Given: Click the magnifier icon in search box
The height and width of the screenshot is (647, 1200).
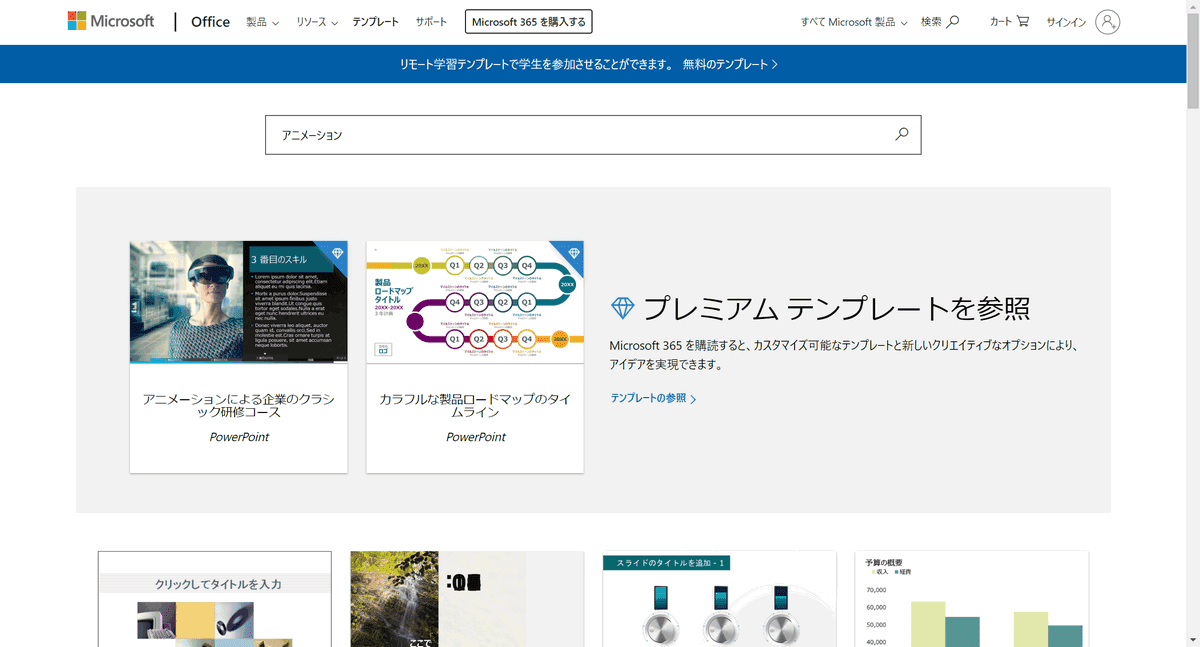Looking at the screenshot, I should coord(902,134).
